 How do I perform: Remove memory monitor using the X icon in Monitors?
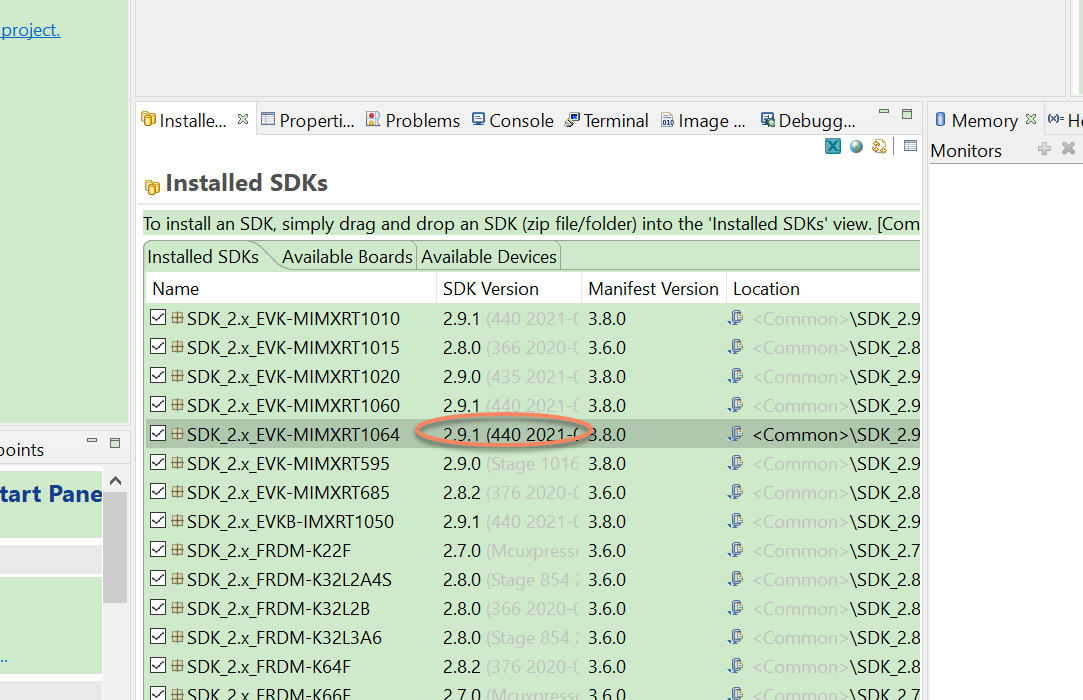click(1067, 148)
